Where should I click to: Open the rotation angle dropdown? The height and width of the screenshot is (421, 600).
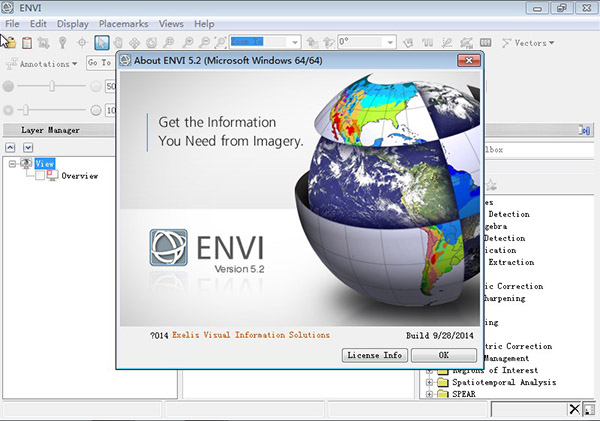tap(390, 42)
